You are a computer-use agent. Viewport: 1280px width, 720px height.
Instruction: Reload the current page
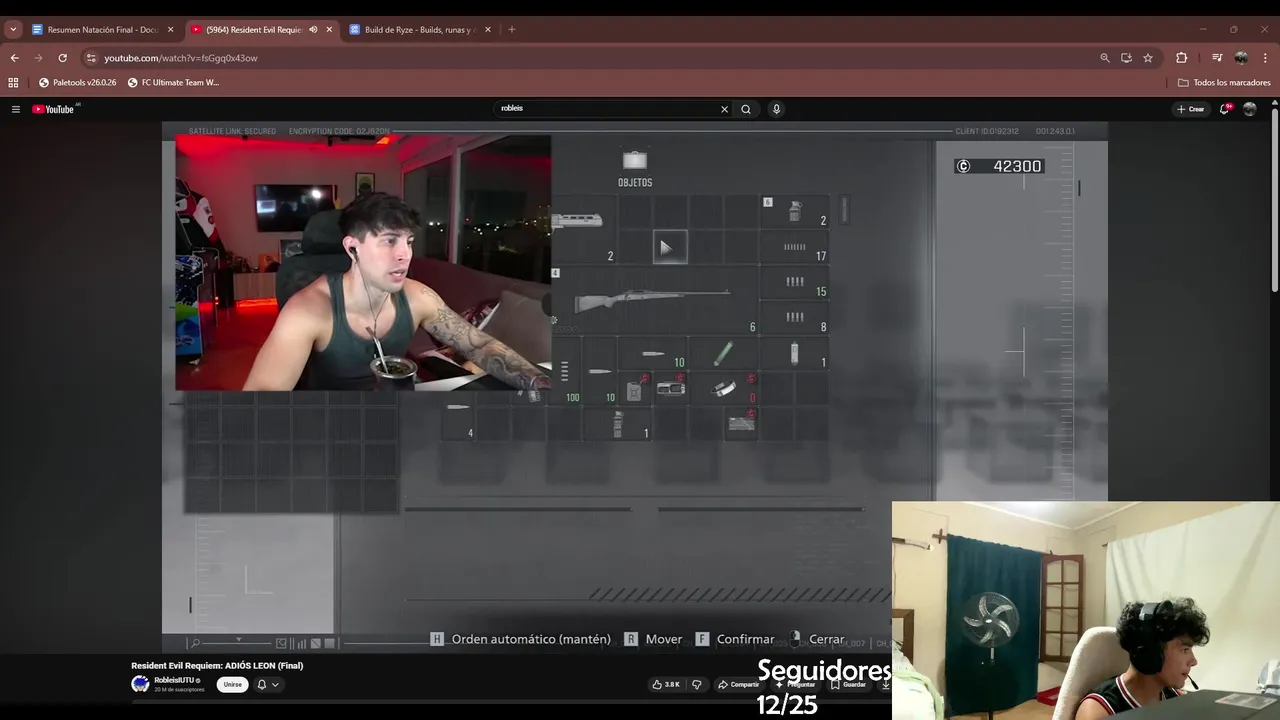(x=62, y=58)
